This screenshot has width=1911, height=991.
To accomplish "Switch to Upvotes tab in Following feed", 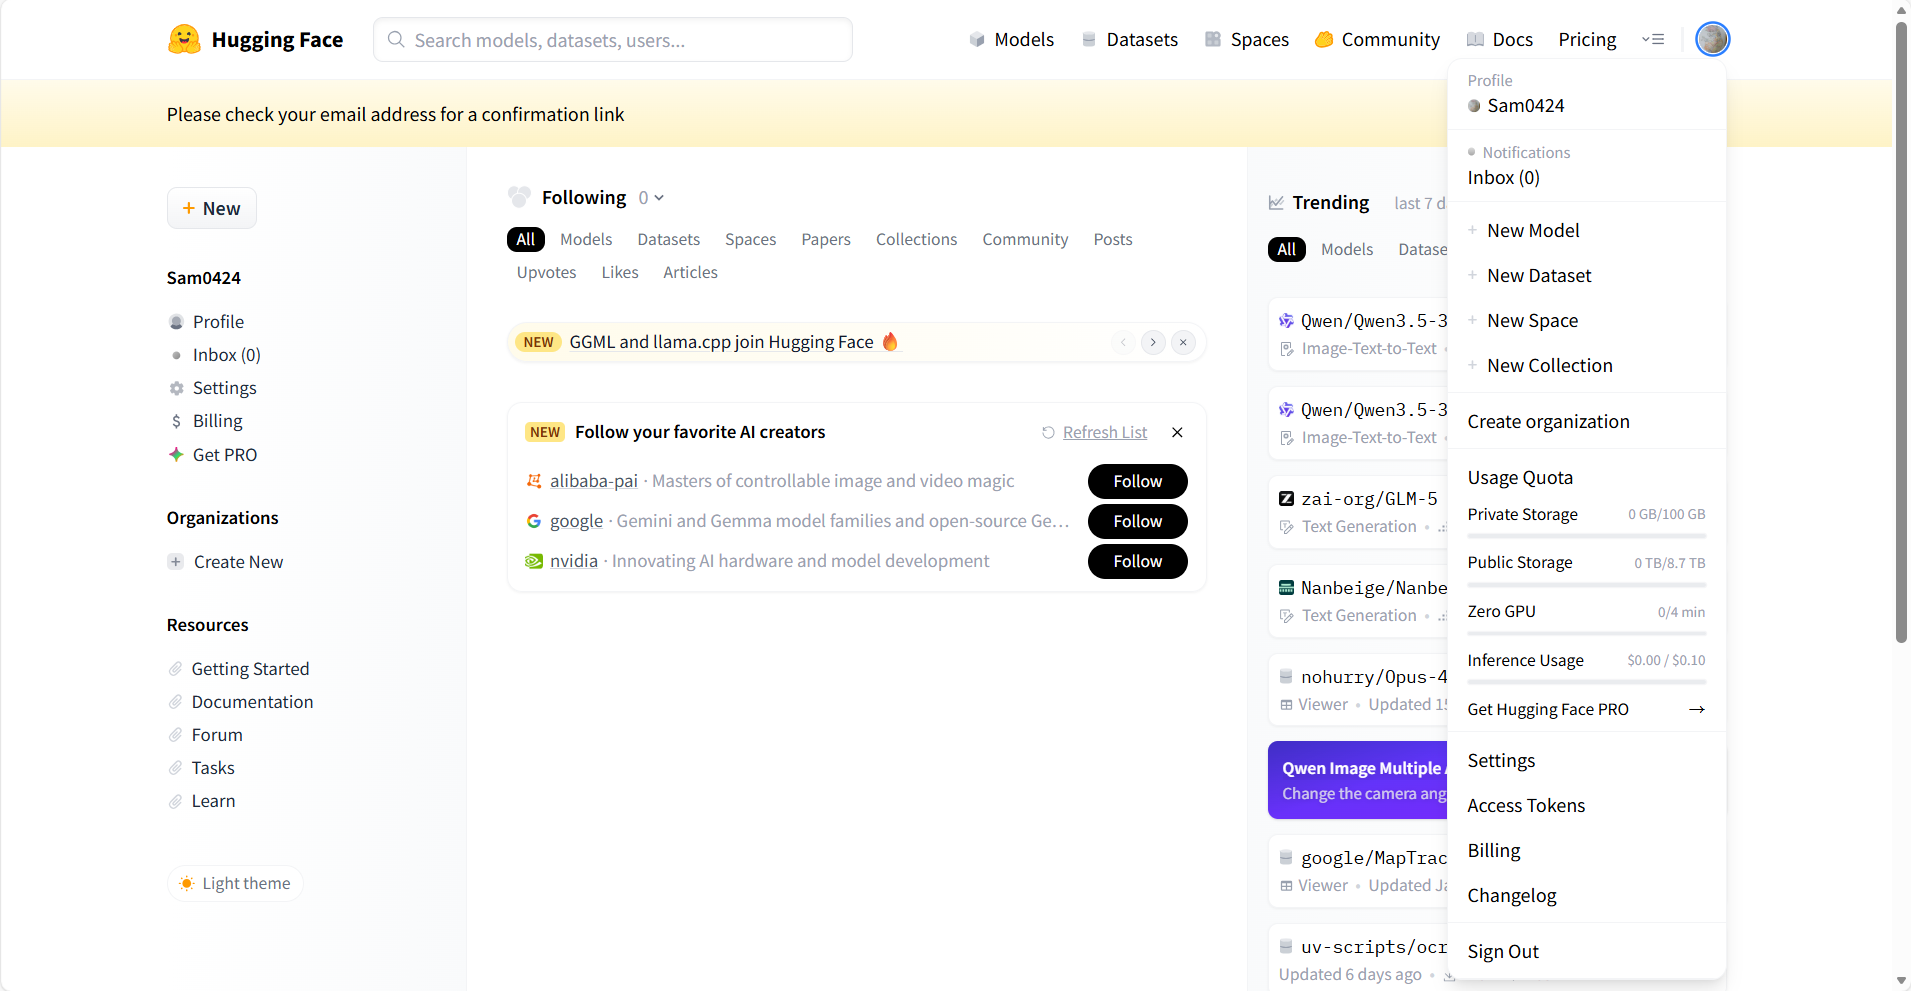I will click(x=547, y=273).
